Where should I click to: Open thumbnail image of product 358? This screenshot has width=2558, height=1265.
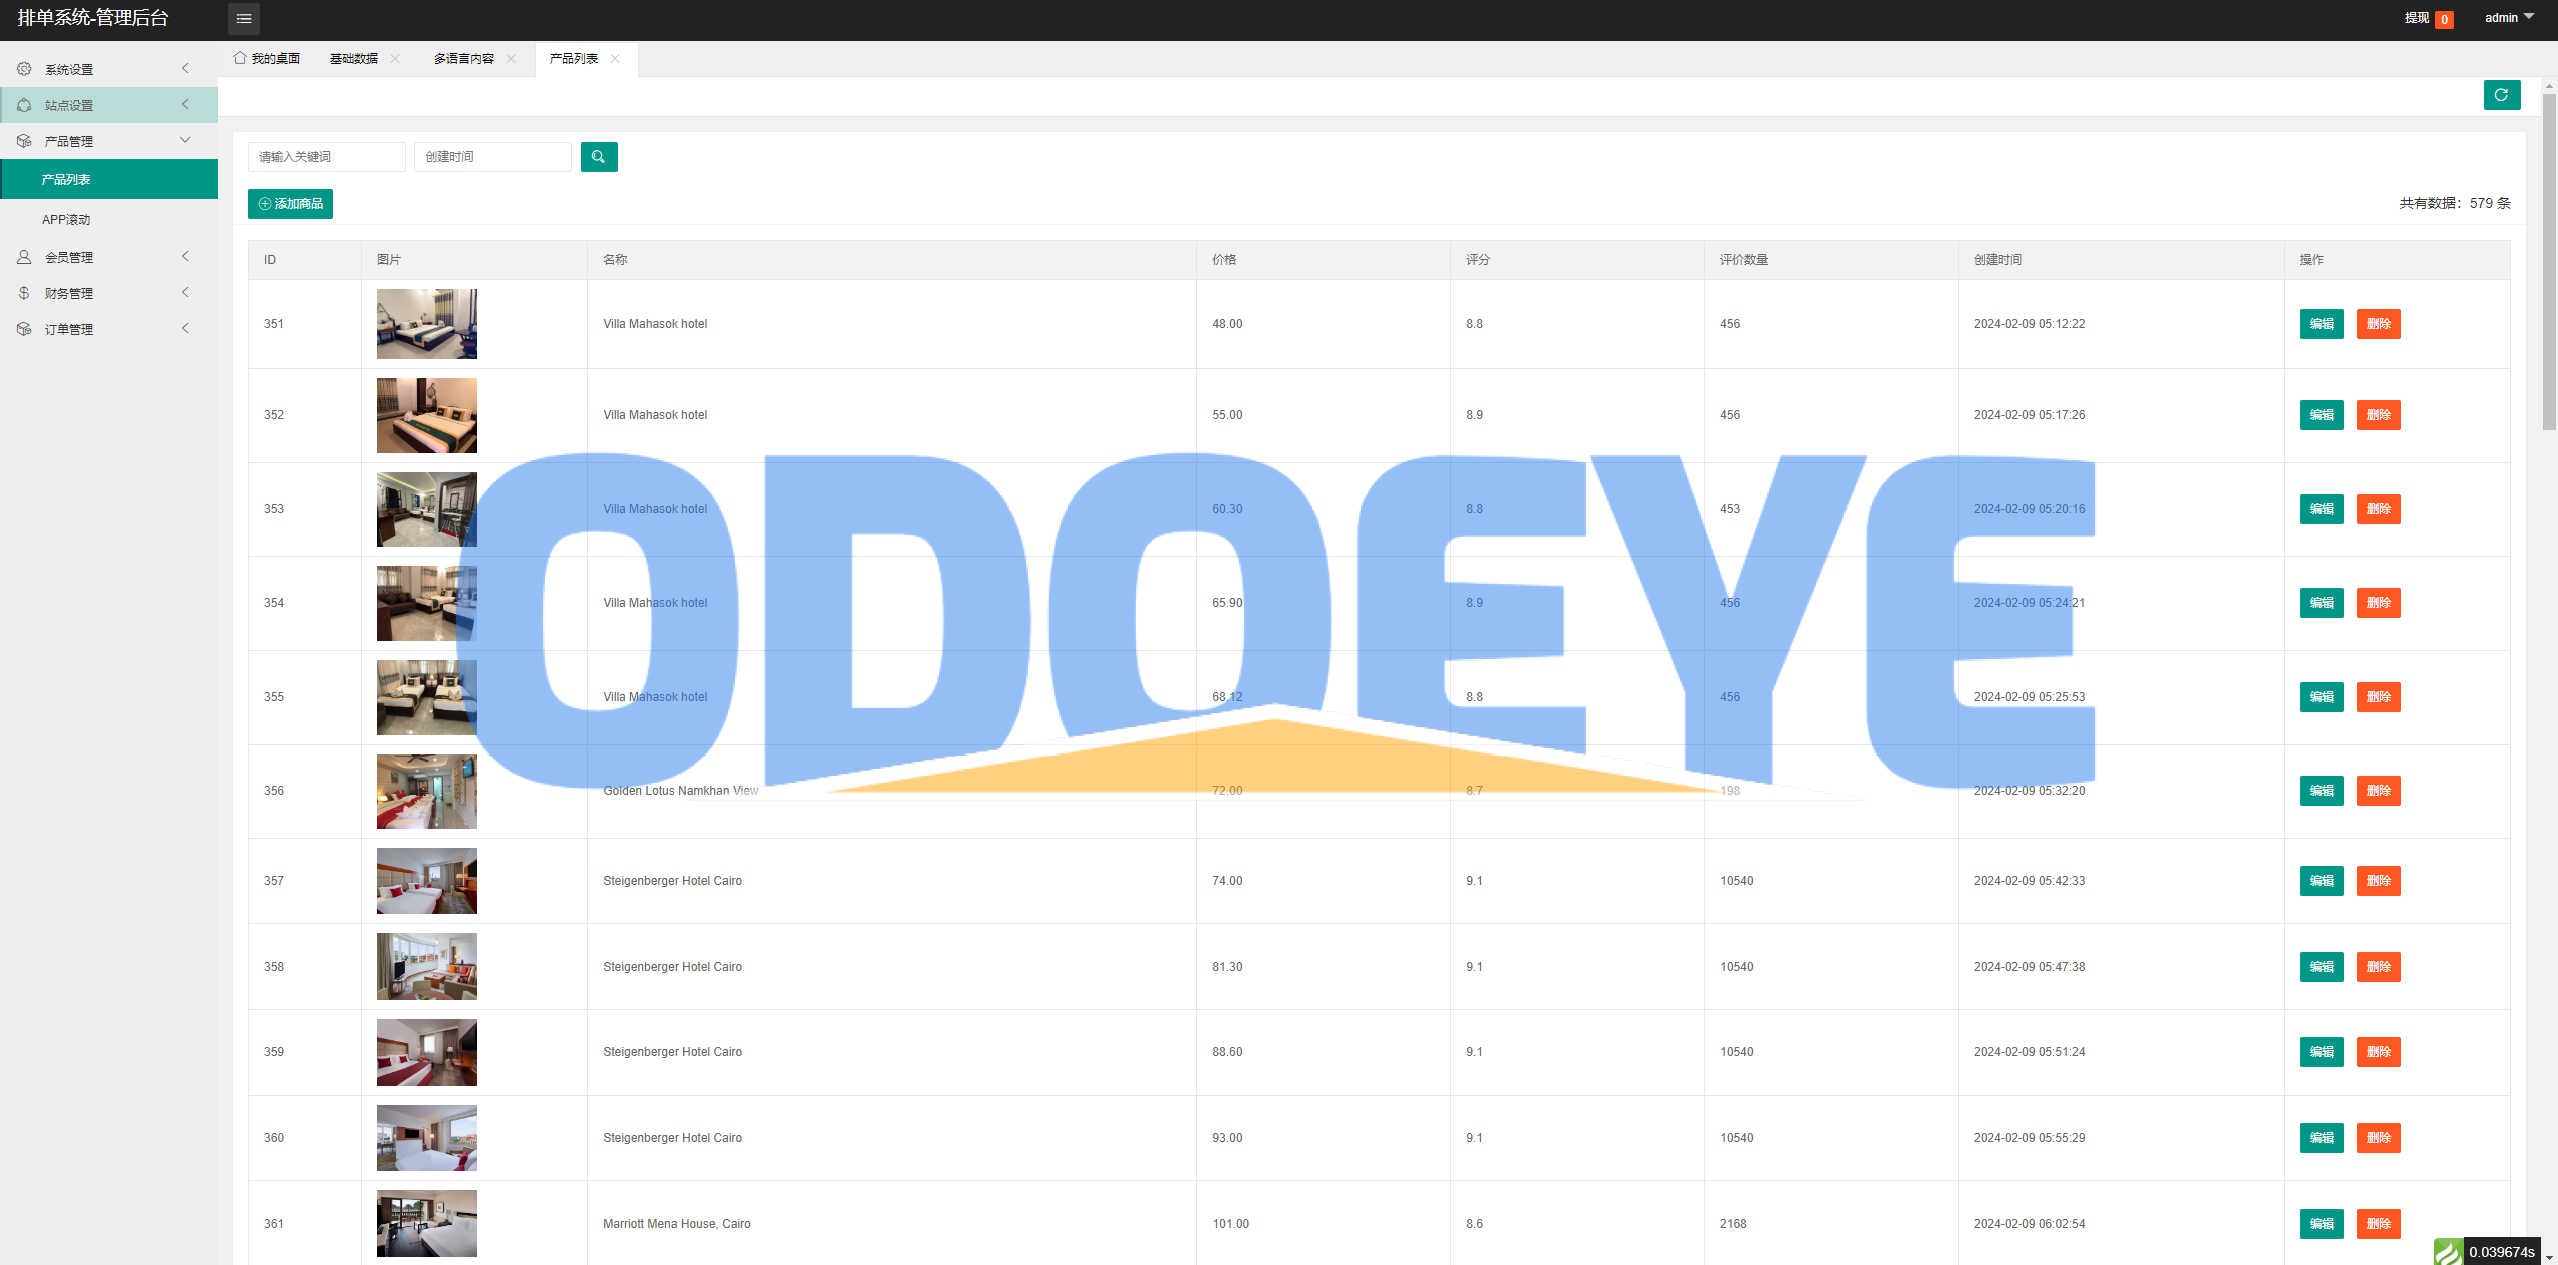427,967
